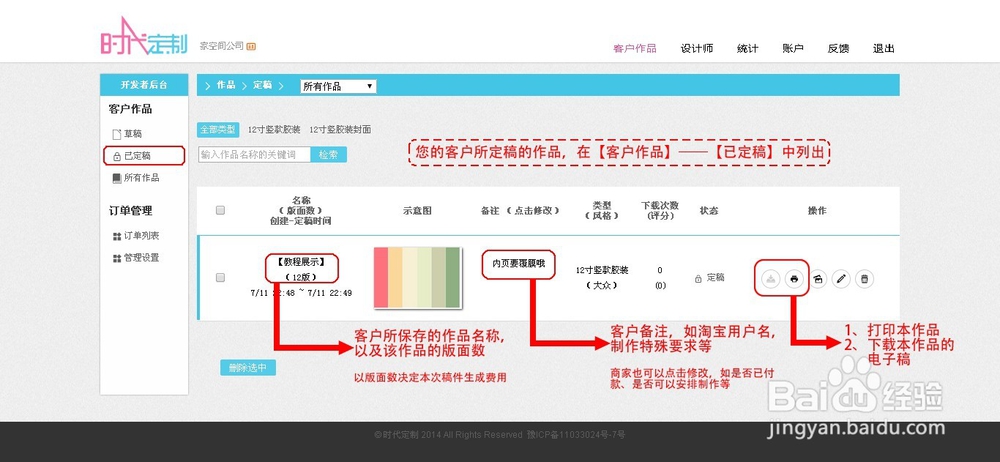
Task: Open 订单列表 in the sidebar
Action: click(136, 236)
